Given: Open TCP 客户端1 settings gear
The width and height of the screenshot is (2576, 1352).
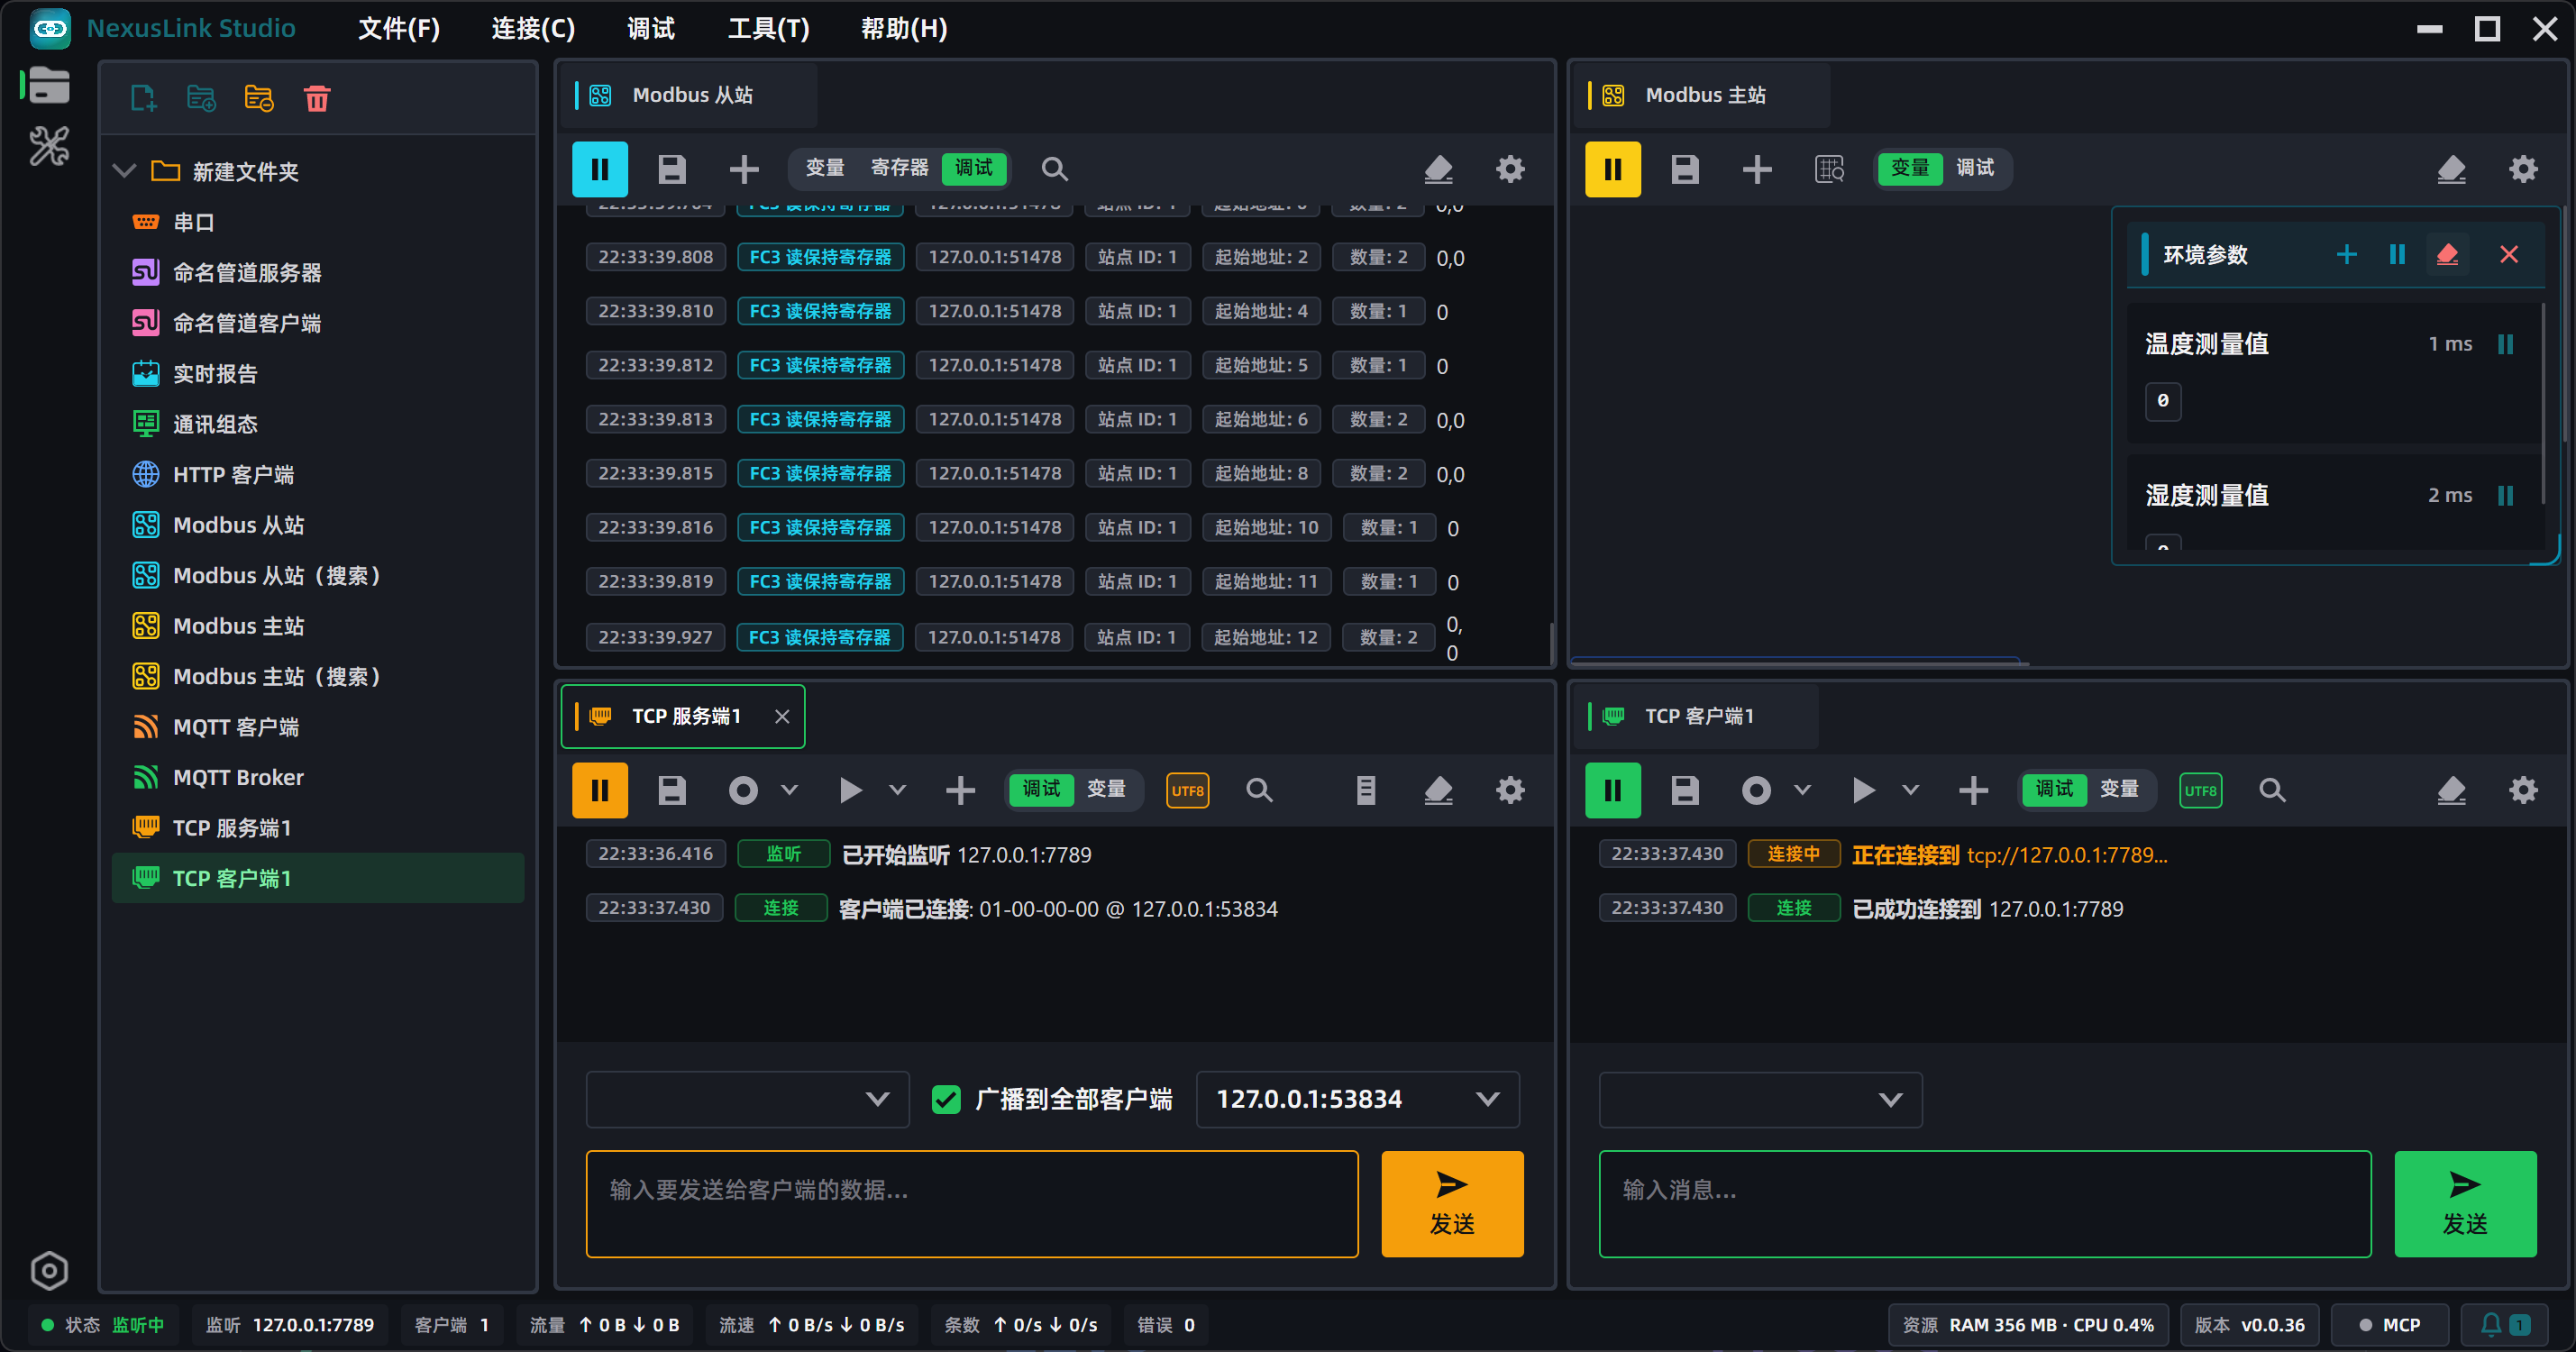Looking at the screenshot, I should click(x=2523, y=790).
